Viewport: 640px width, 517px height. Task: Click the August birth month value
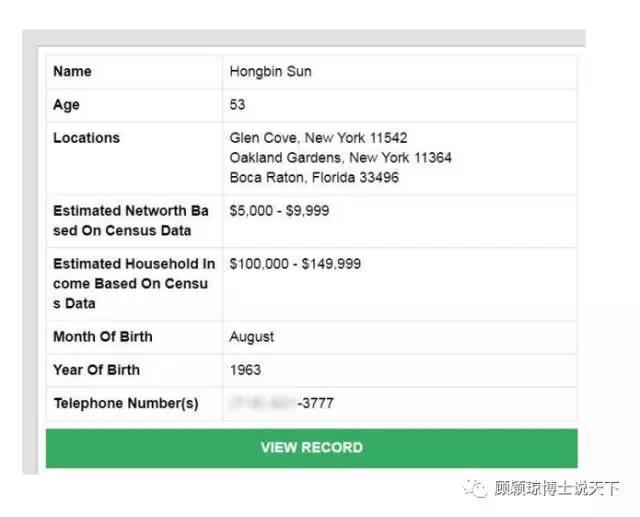coord(251,337)
